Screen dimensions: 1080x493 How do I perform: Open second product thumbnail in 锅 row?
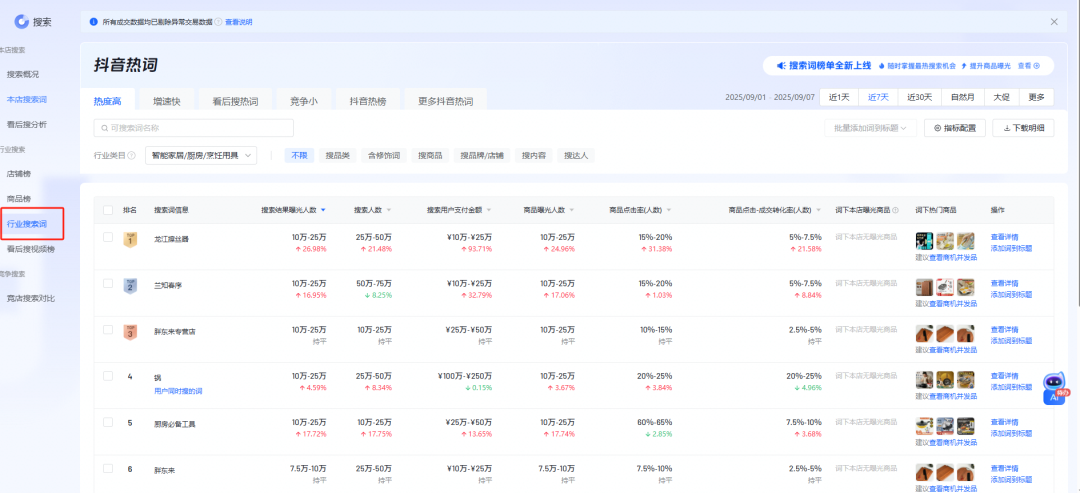click(945, 379)
